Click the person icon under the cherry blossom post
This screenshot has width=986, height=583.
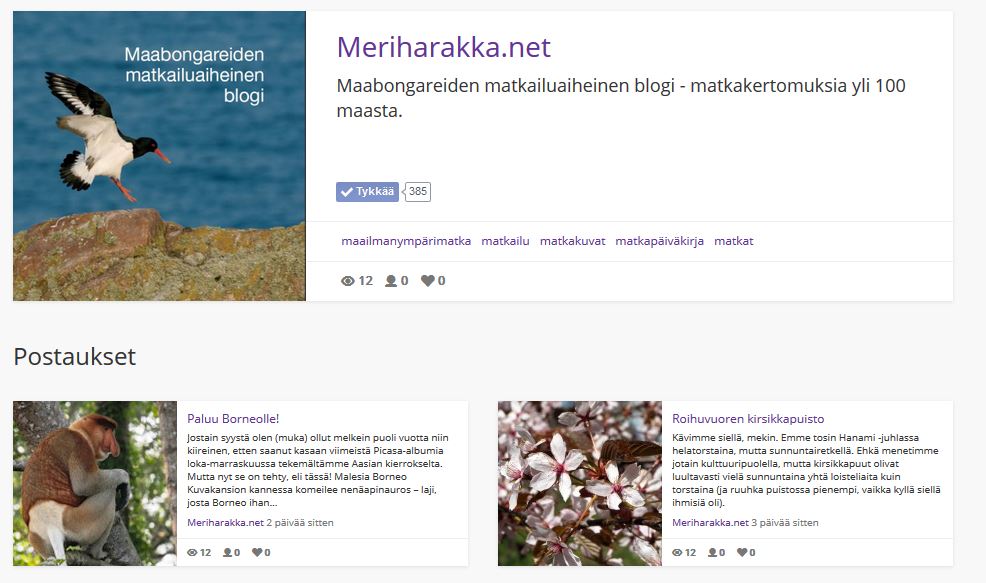pos(714,550)
